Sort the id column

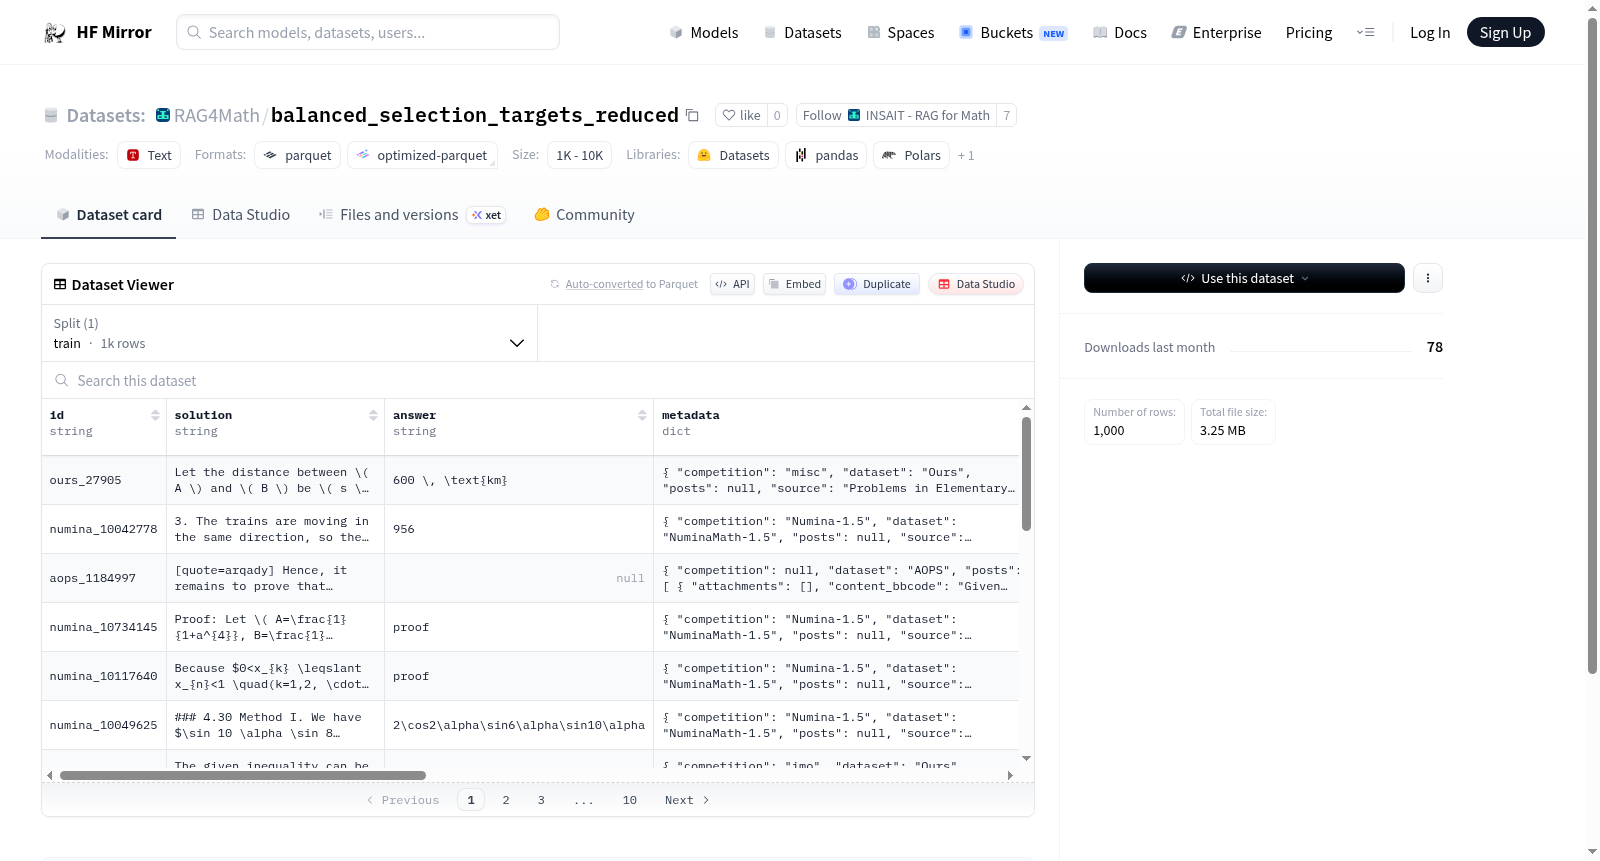tap(155, 415)
